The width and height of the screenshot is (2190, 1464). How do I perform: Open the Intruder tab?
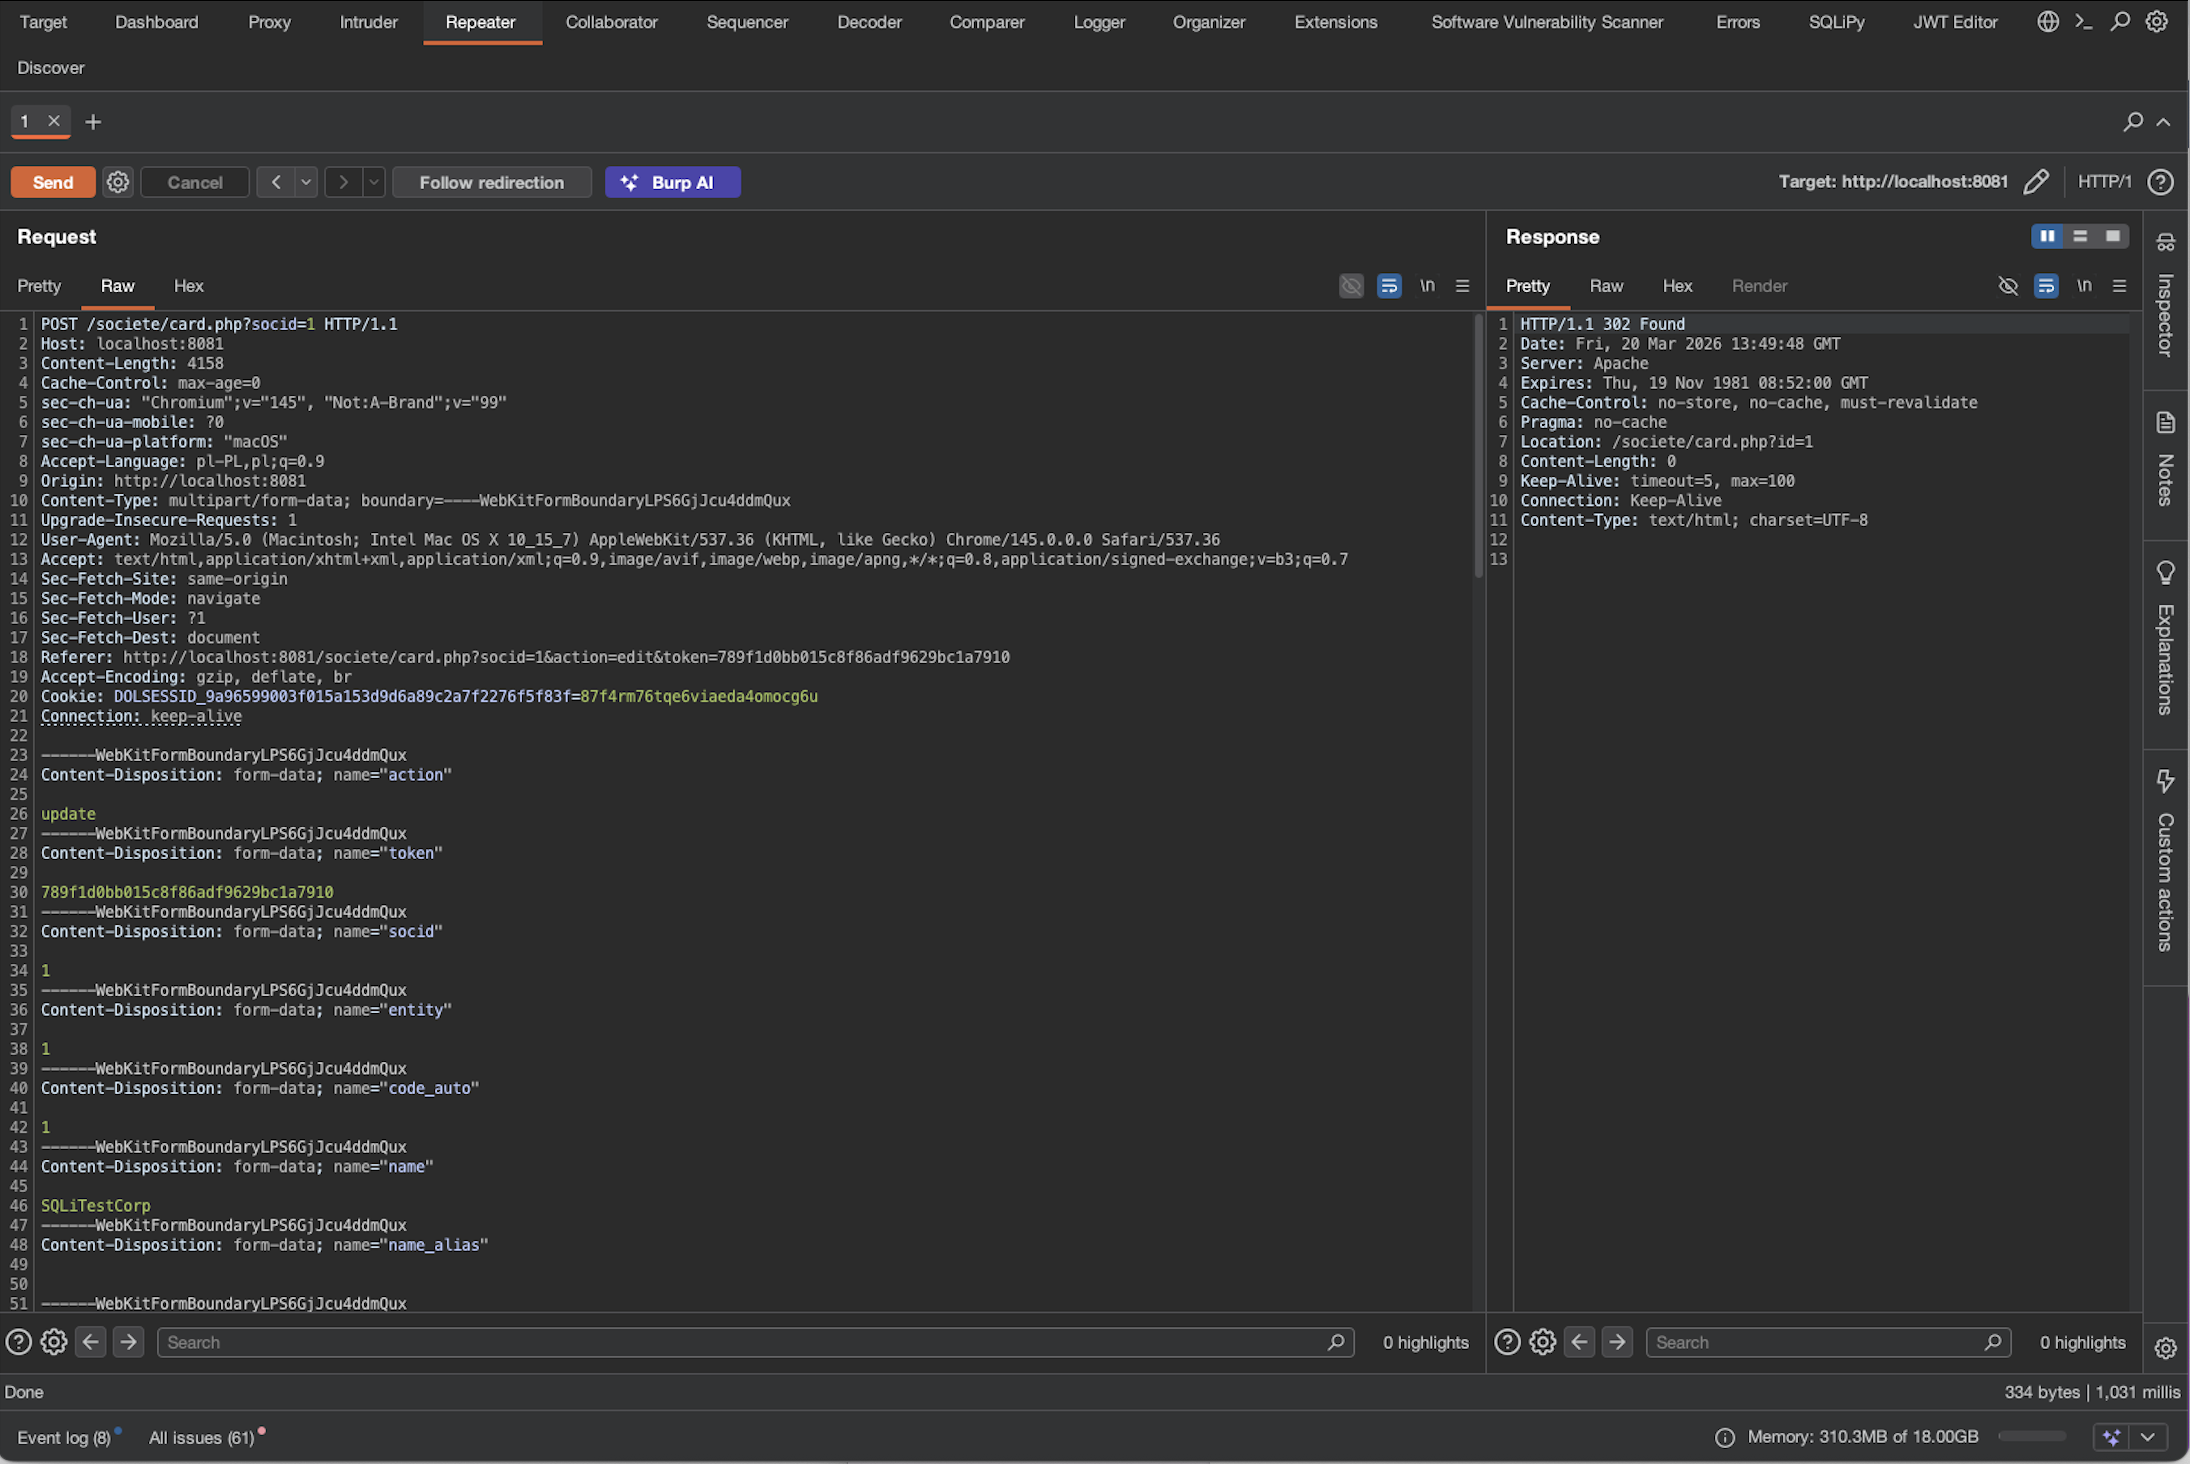coord(368,22)
